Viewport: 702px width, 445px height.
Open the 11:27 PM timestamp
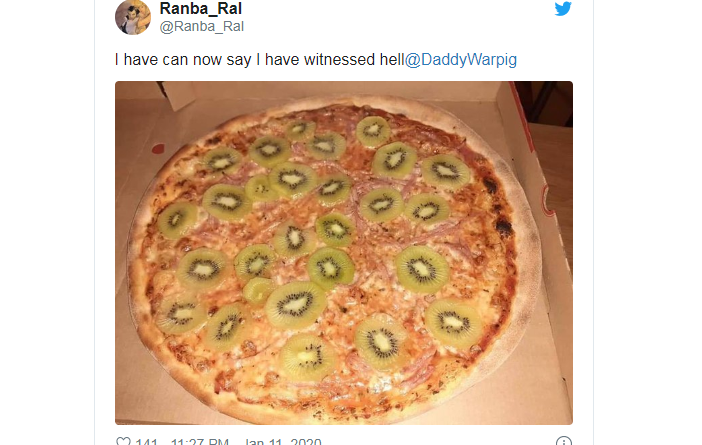point(200,441)
